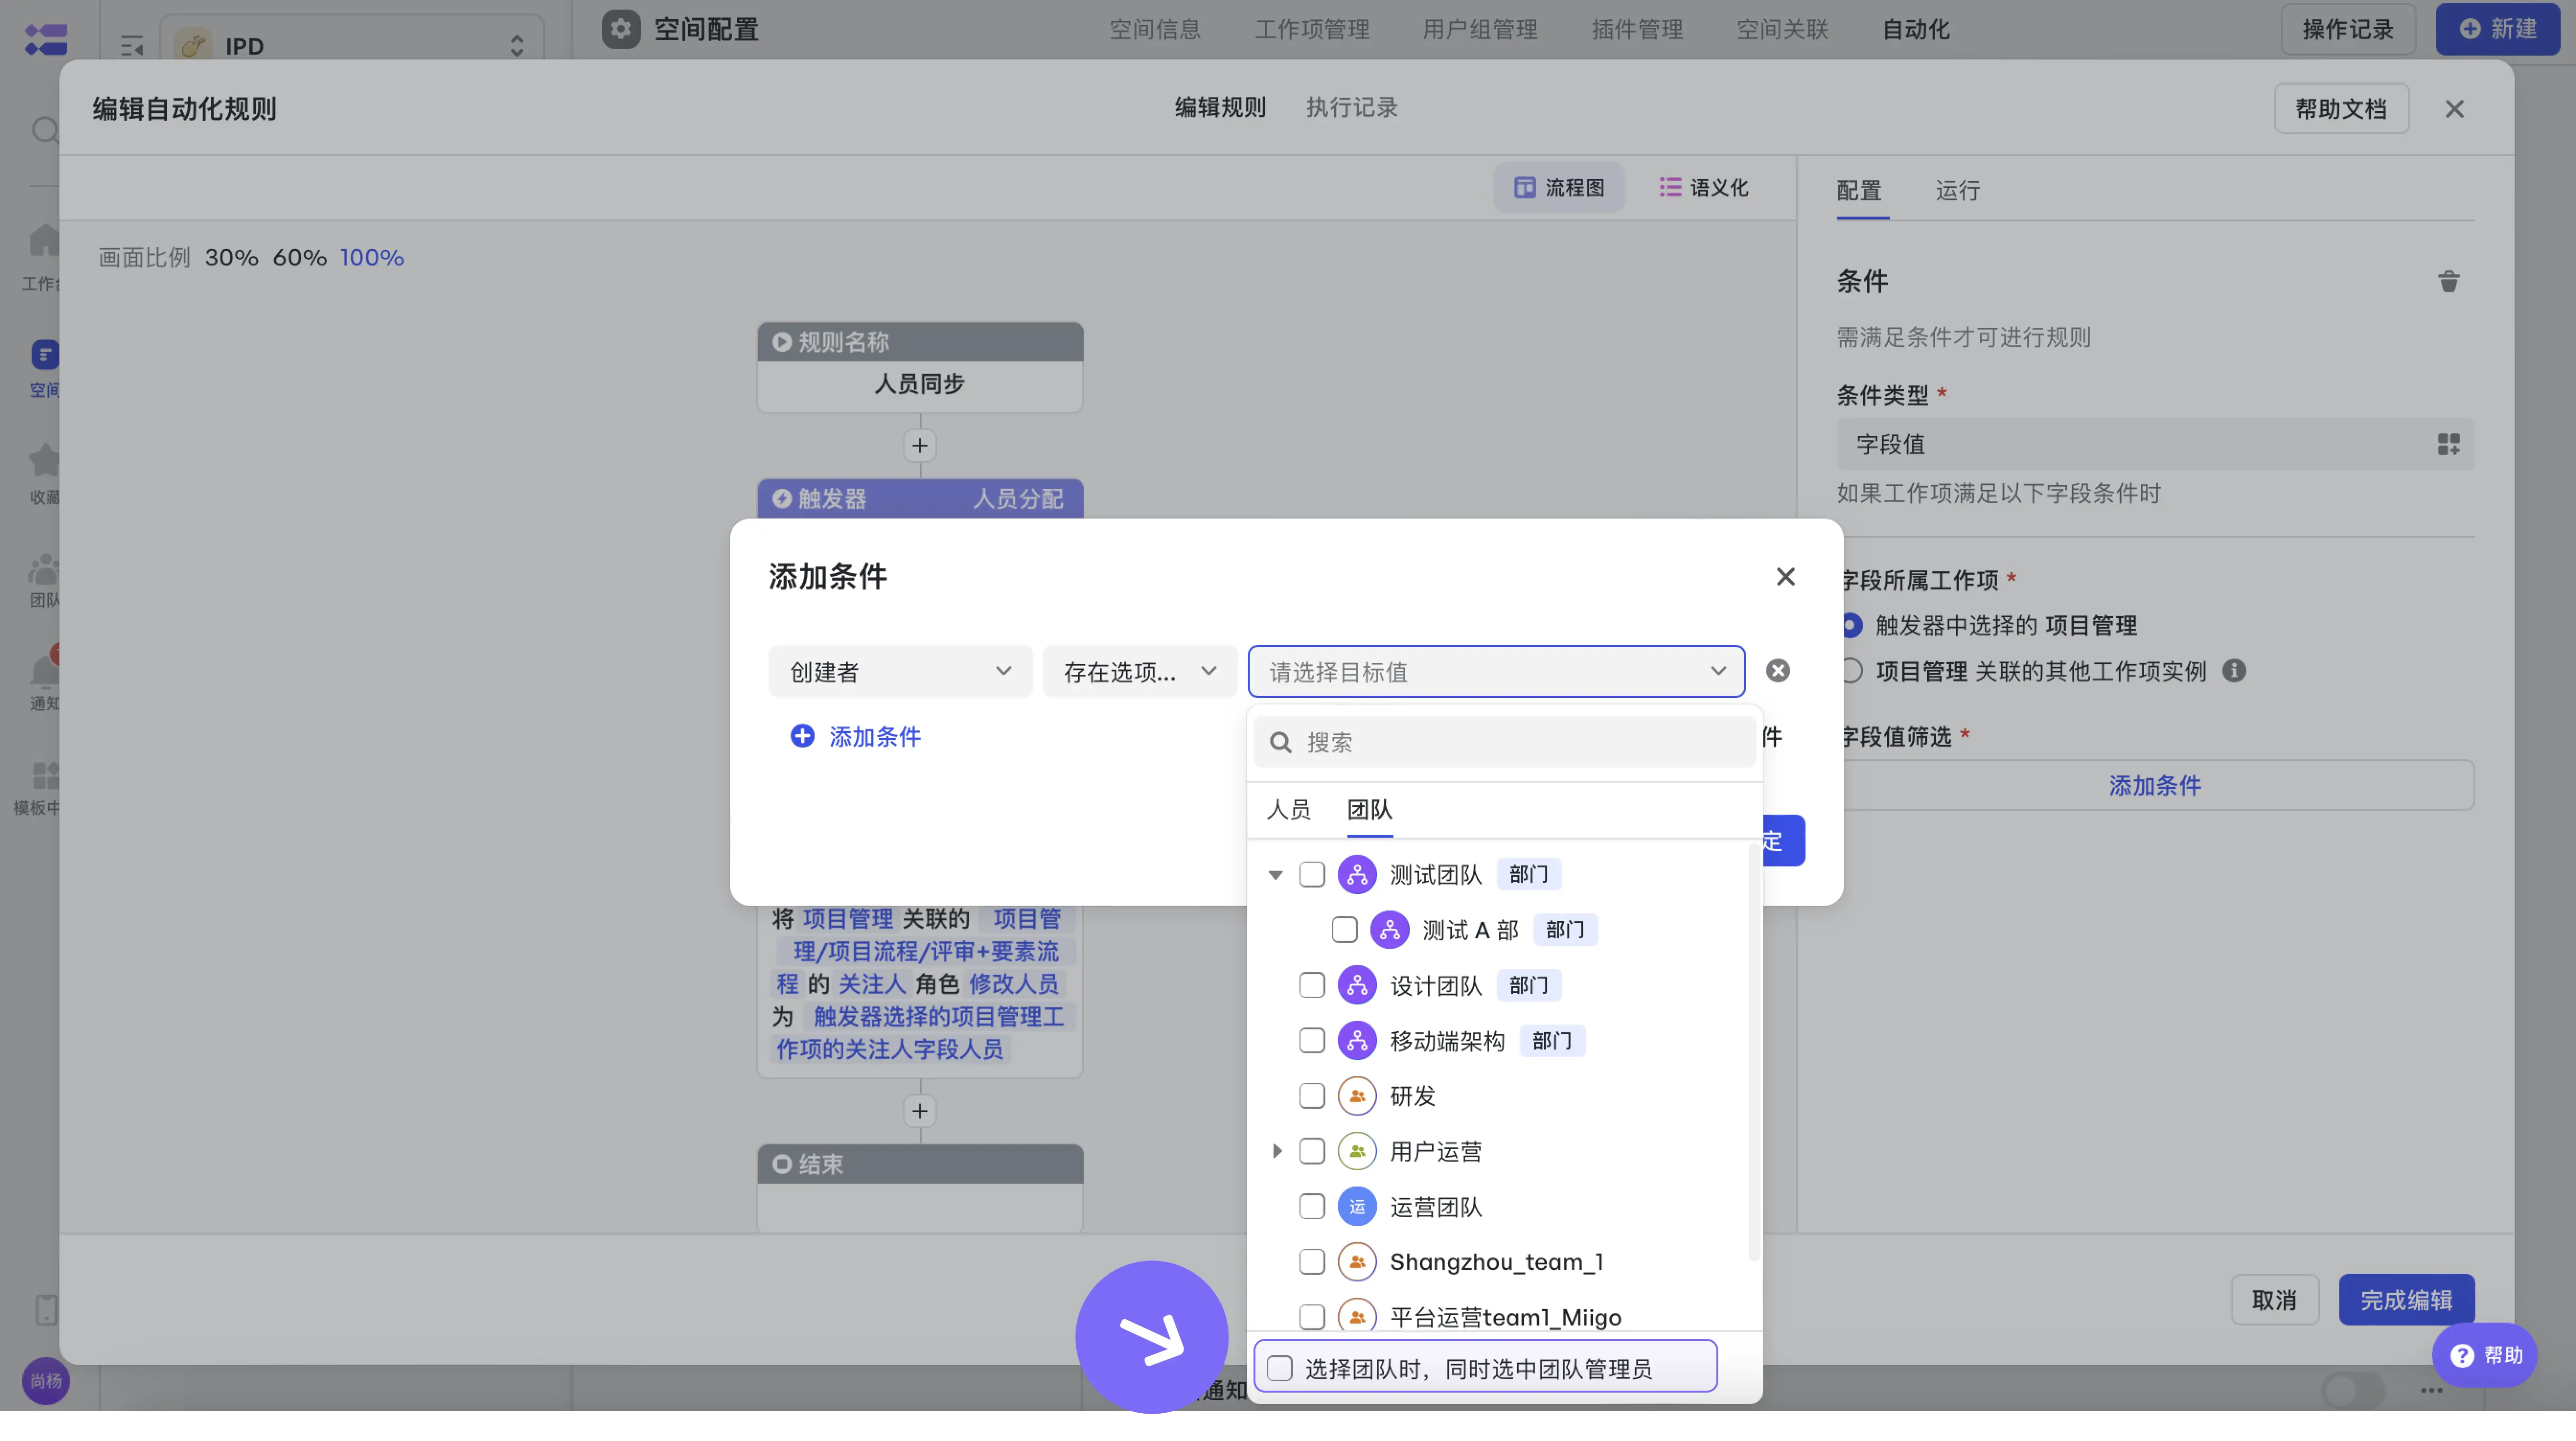The height and width of the screenshot is (1441, 2576).
Task: Click the 测试 A 部 team icon
Action: [x=1390, y=930]
